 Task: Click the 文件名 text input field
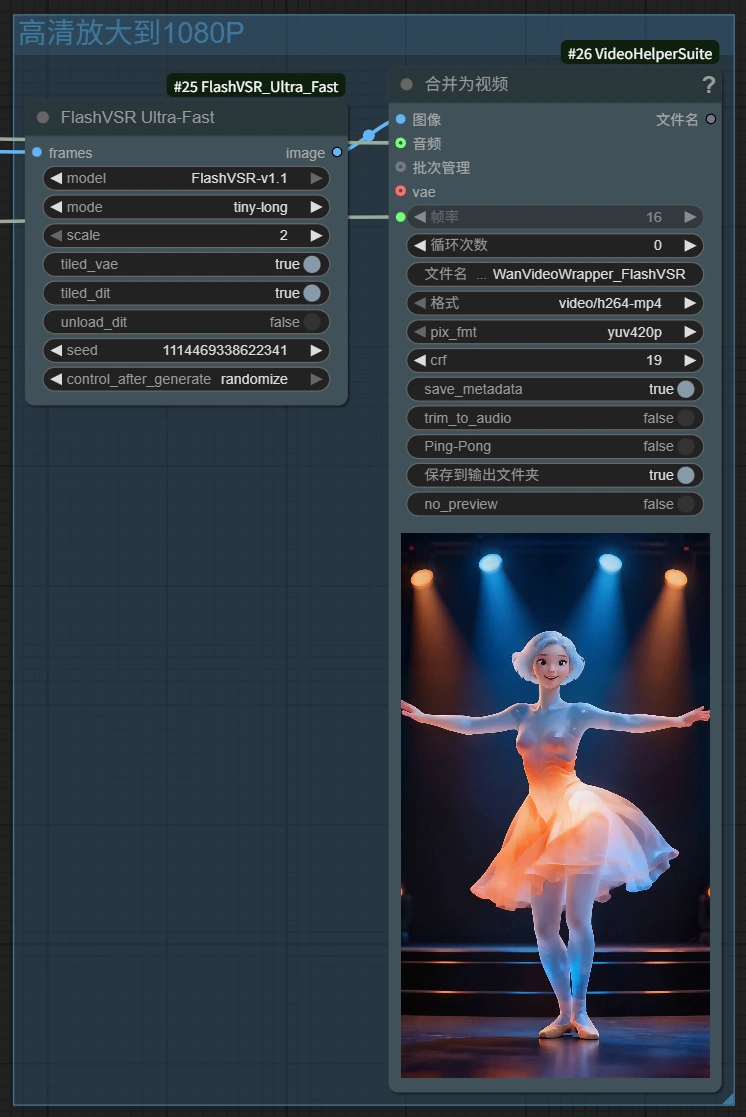point(555,274)
